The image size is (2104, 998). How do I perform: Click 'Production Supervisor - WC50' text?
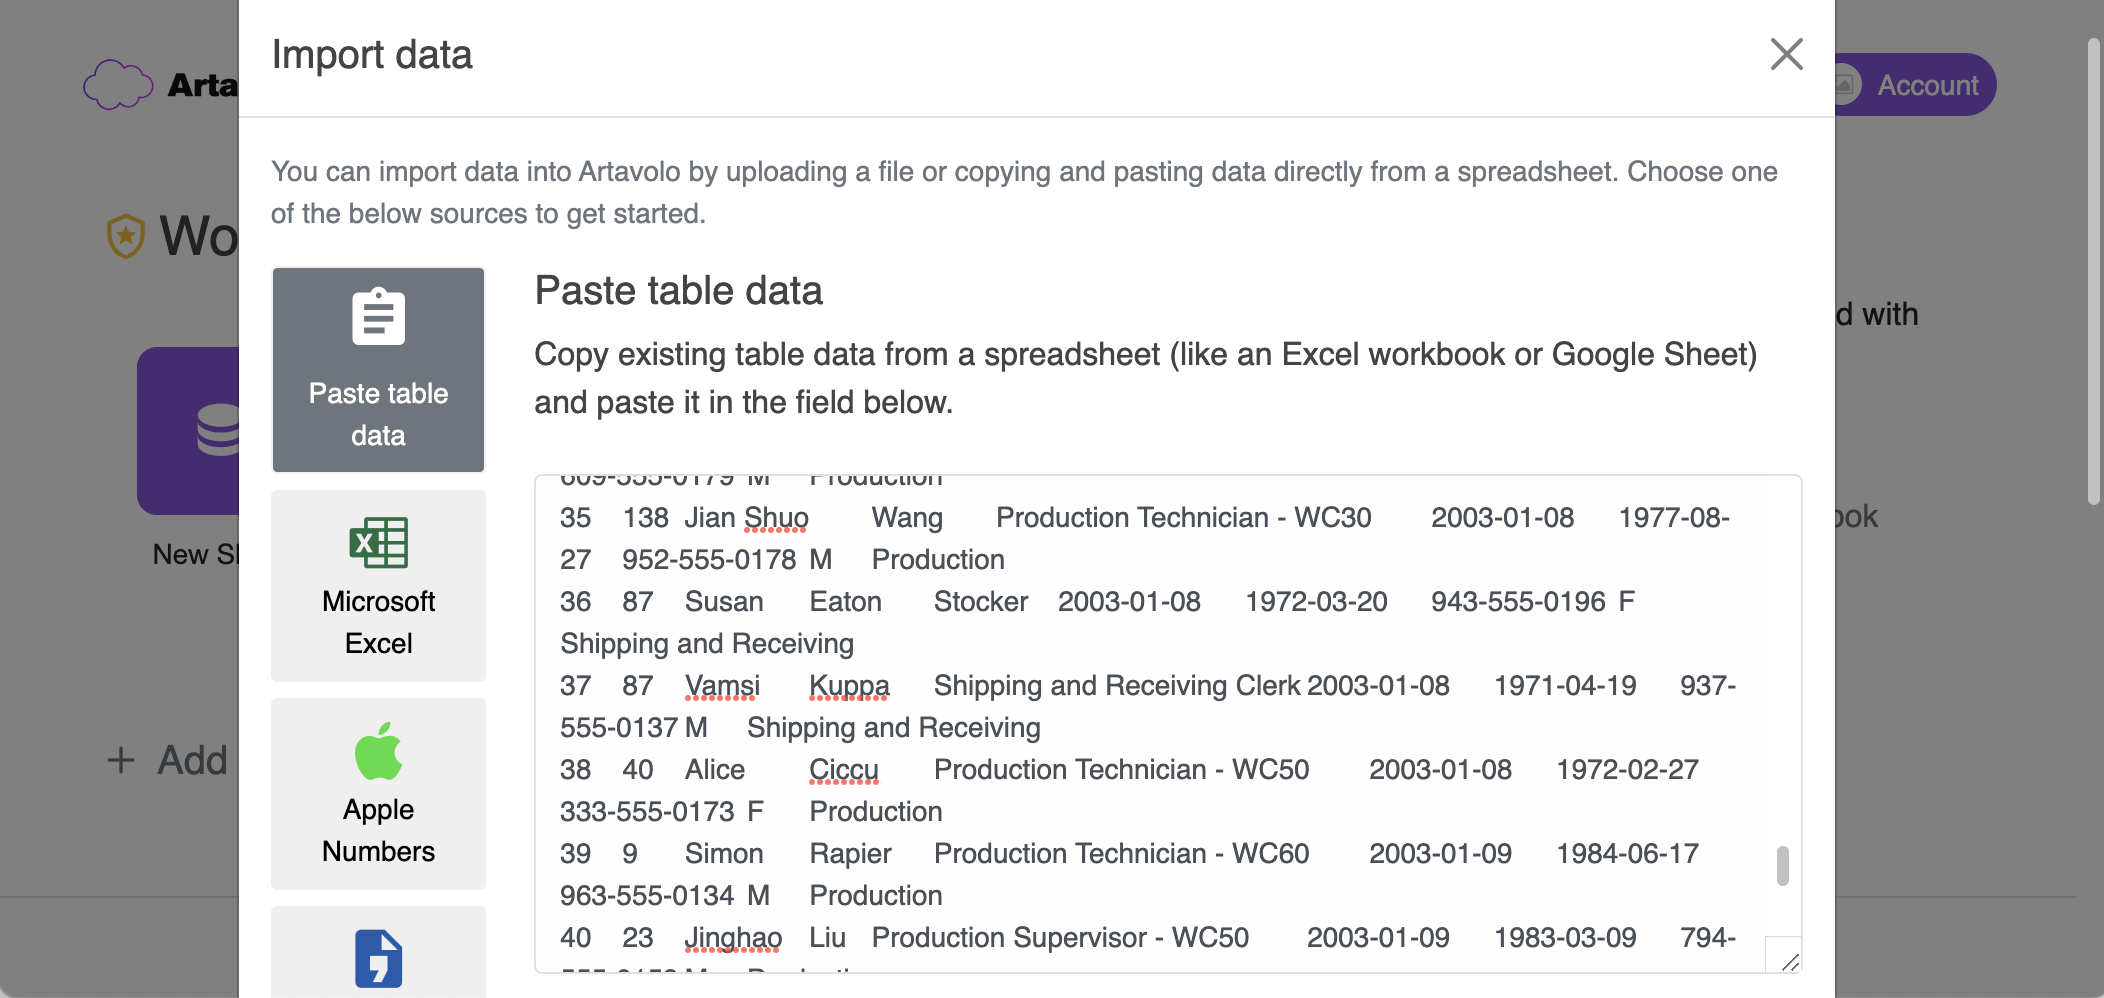coord(1060,938)
